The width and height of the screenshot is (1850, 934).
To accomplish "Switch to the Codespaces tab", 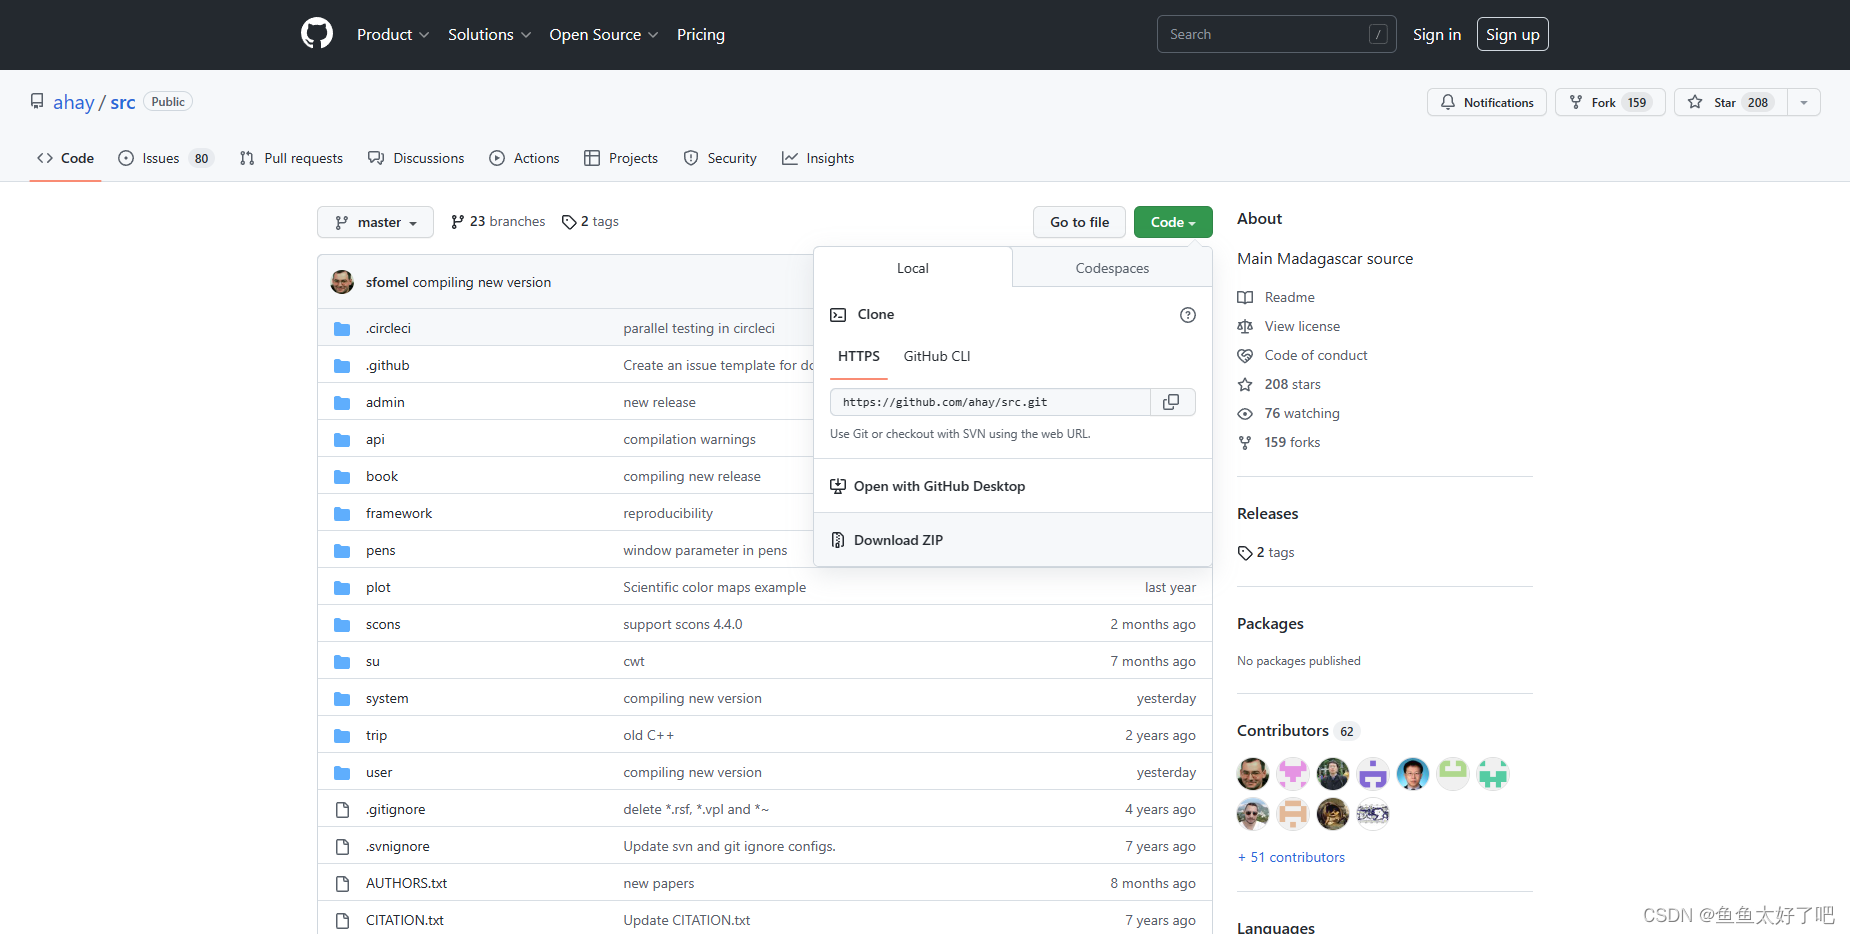I will [x=1112, y=268].
